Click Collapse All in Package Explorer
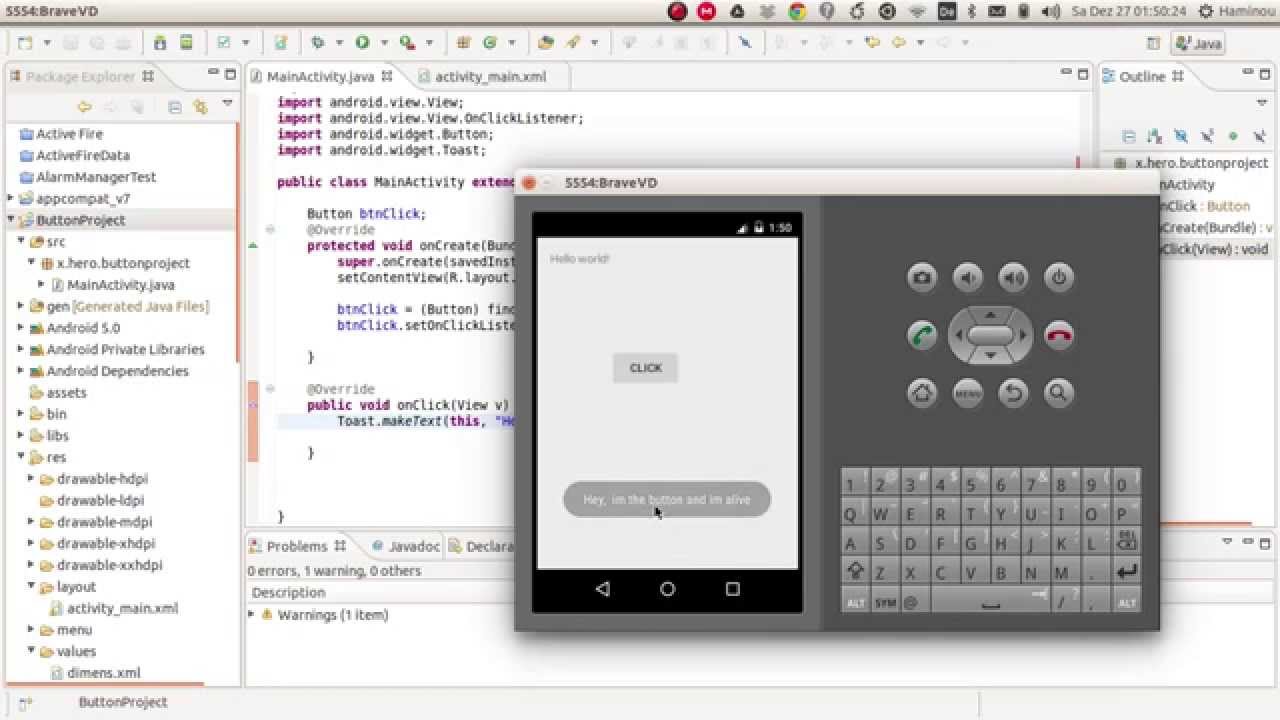1280x720 pixels. pos(174,107)
